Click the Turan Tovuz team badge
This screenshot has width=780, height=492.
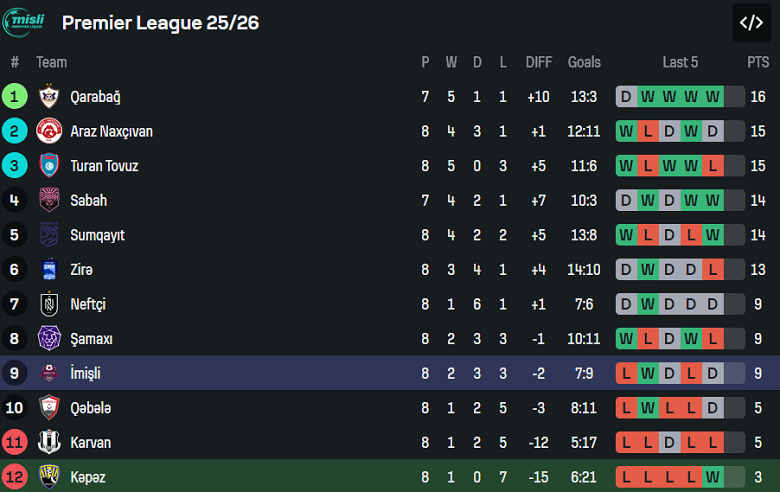[x=49, y=166]
